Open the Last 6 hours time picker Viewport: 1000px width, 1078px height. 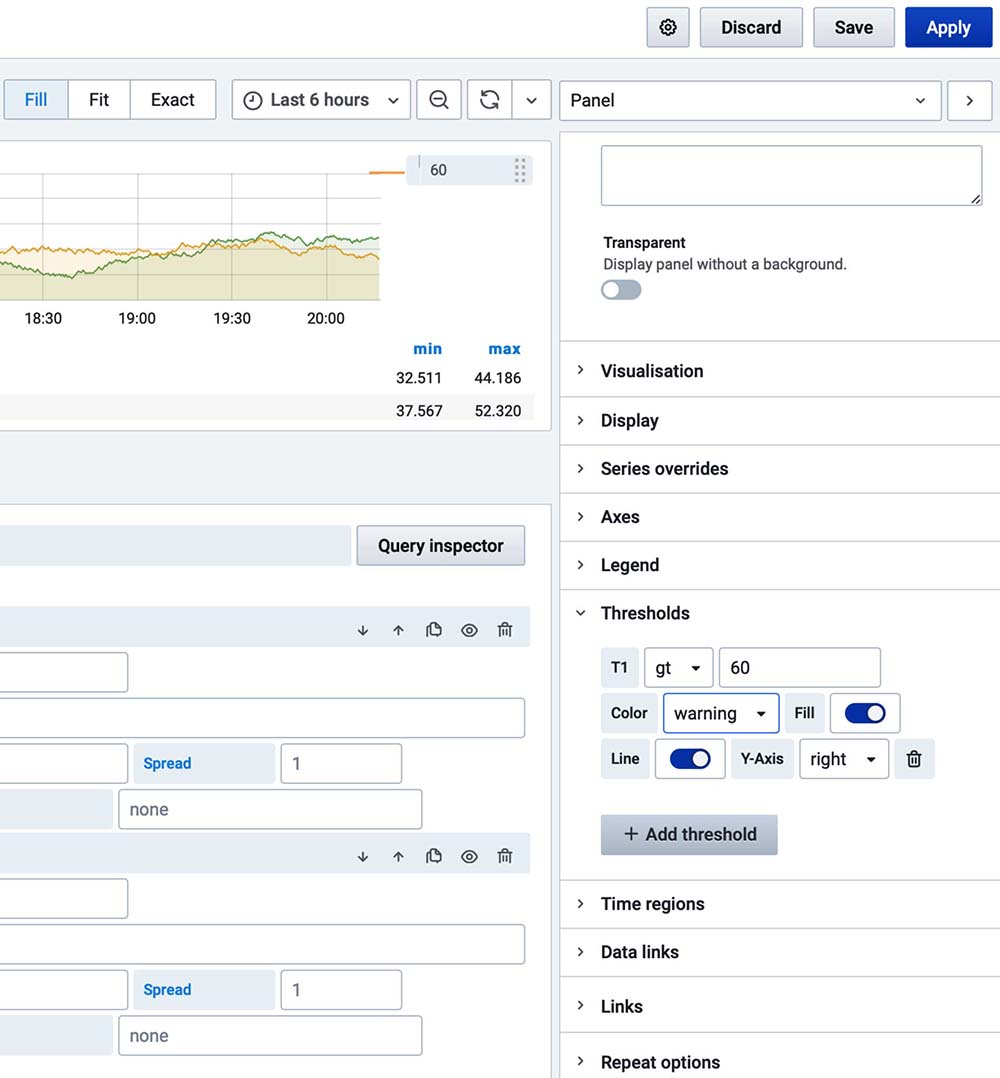tap(321, 100)
